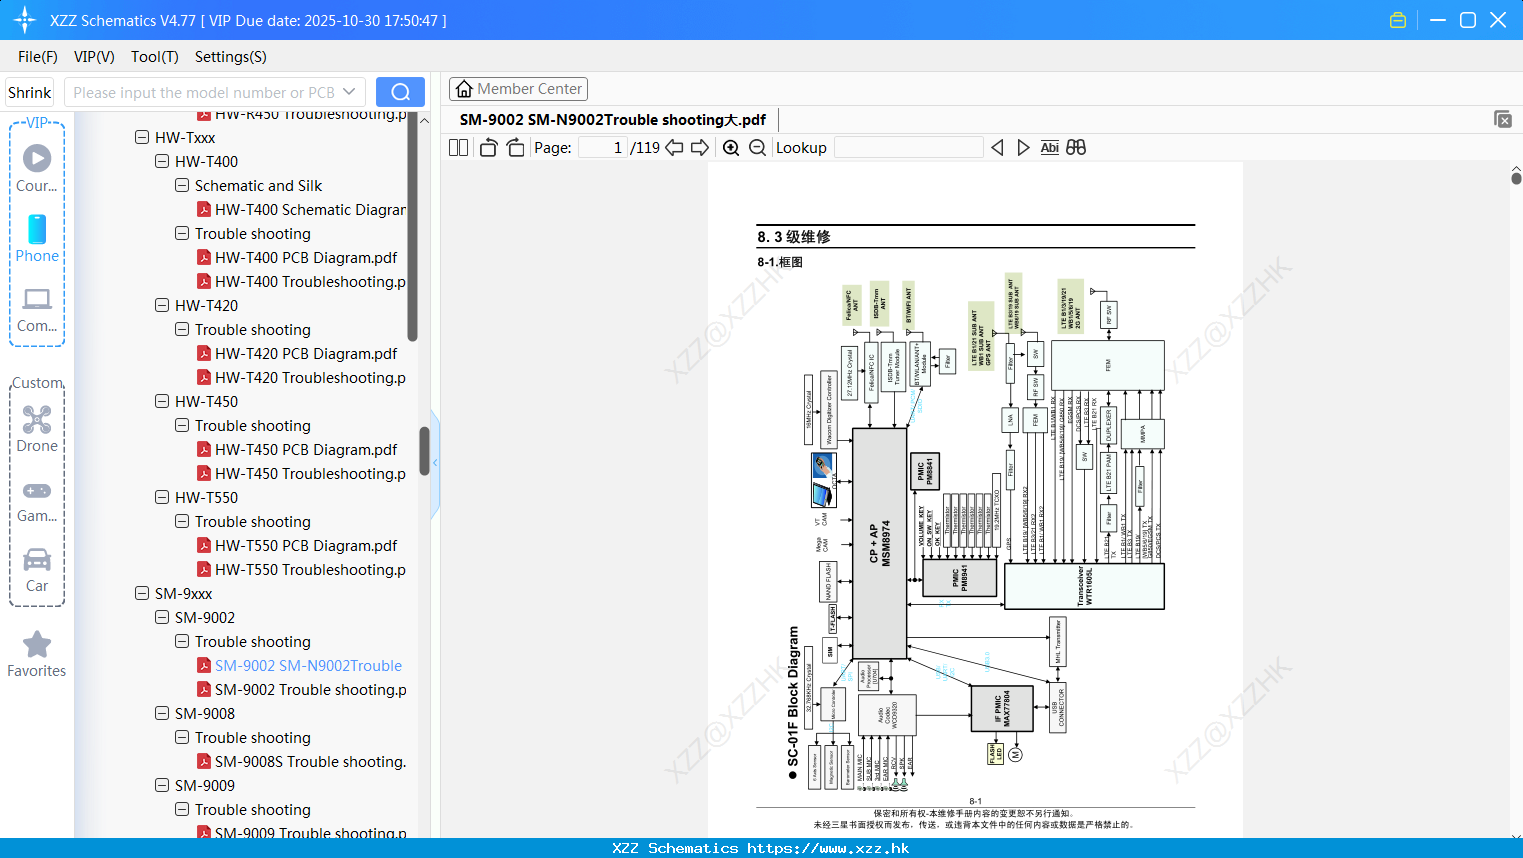Viewport: 1523px width, 858px height.
Task: Collapse the HW-T450 node
Action: (162, 401)
